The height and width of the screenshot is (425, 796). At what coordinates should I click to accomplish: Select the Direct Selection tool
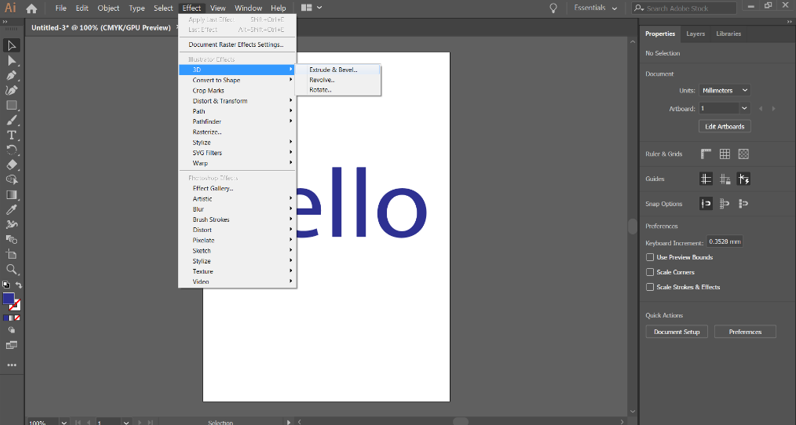click(x=12, y=61)
